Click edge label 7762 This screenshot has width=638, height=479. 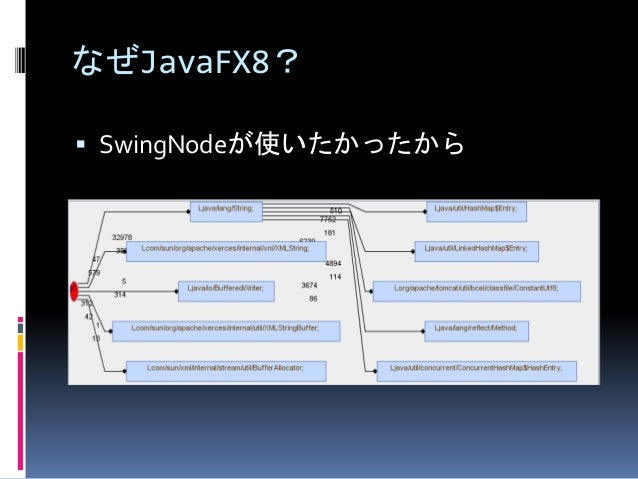(x=328, y=219)
